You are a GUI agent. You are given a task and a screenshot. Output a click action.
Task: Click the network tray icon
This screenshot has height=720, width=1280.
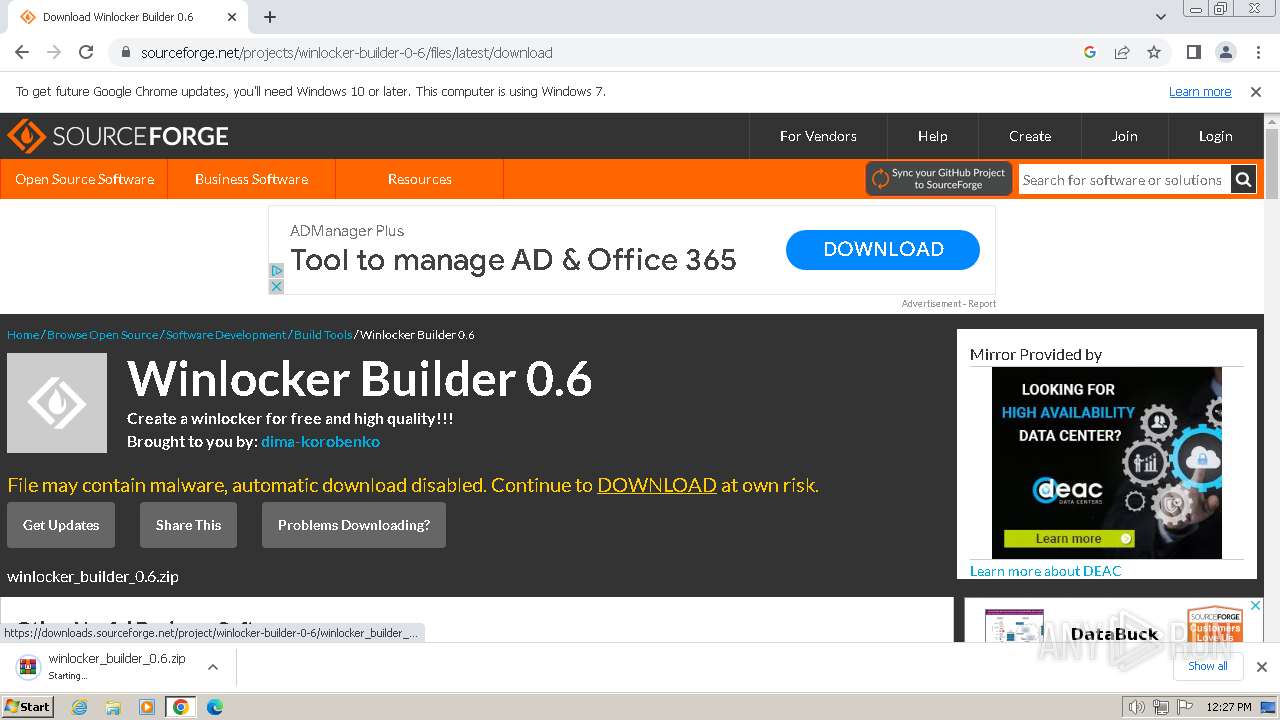click(1161, 707)
